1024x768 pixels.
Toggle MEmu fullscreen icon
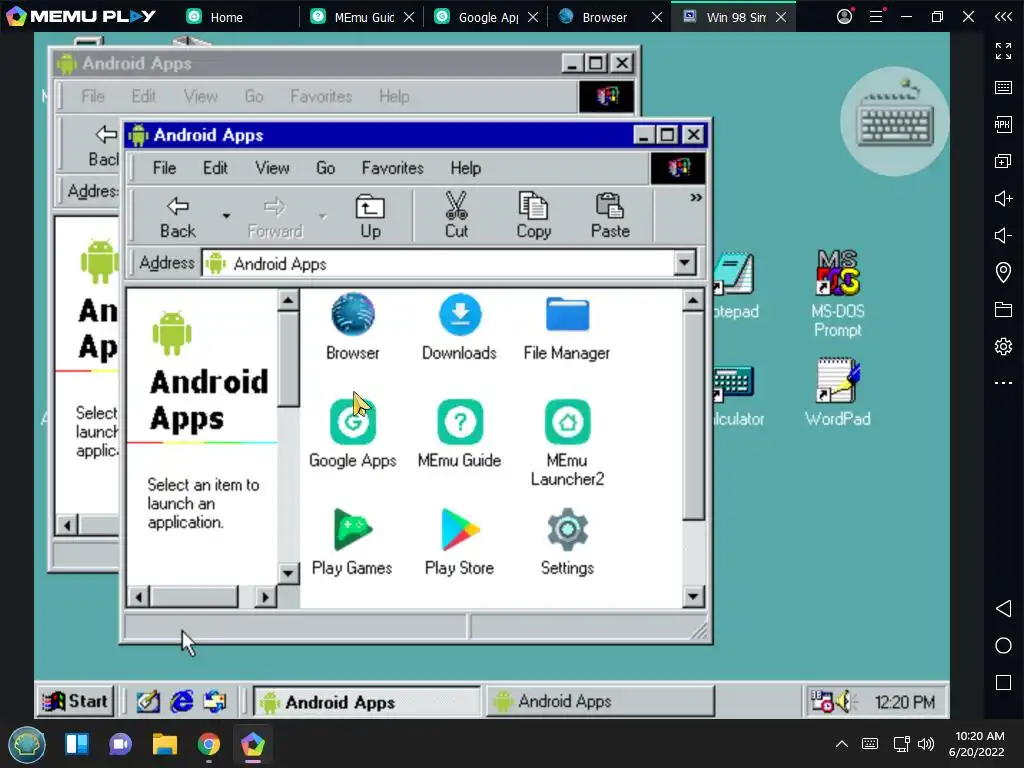click(x=1003, y=51)
